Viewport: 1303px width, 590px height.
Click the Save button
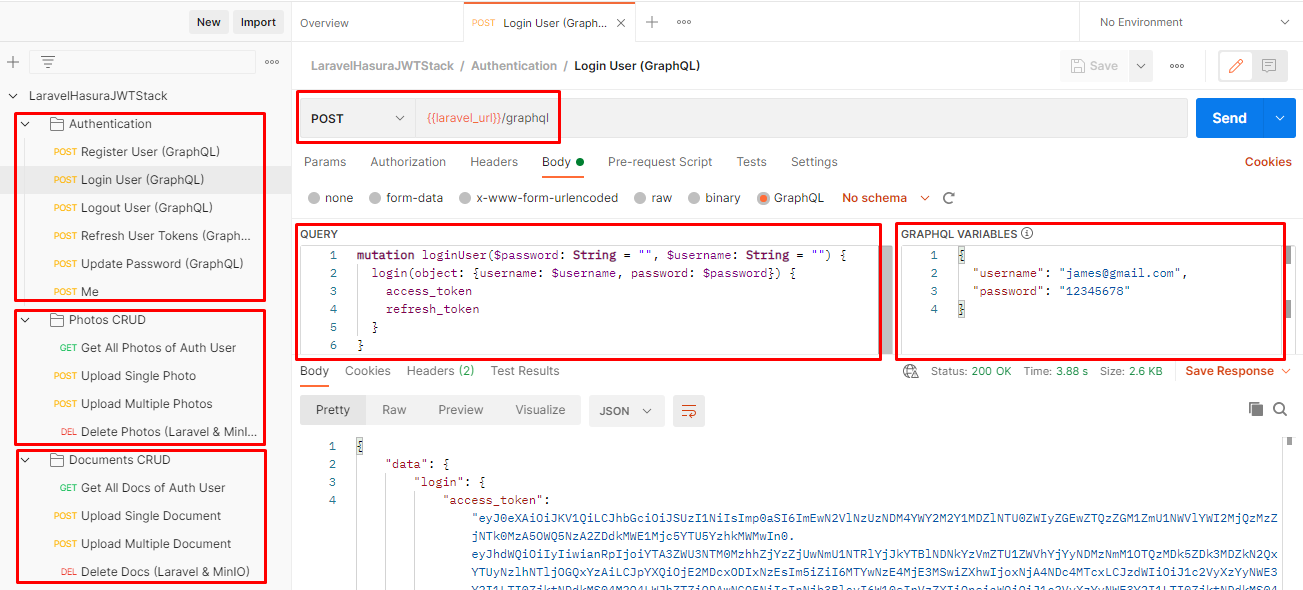point(1095,66)
